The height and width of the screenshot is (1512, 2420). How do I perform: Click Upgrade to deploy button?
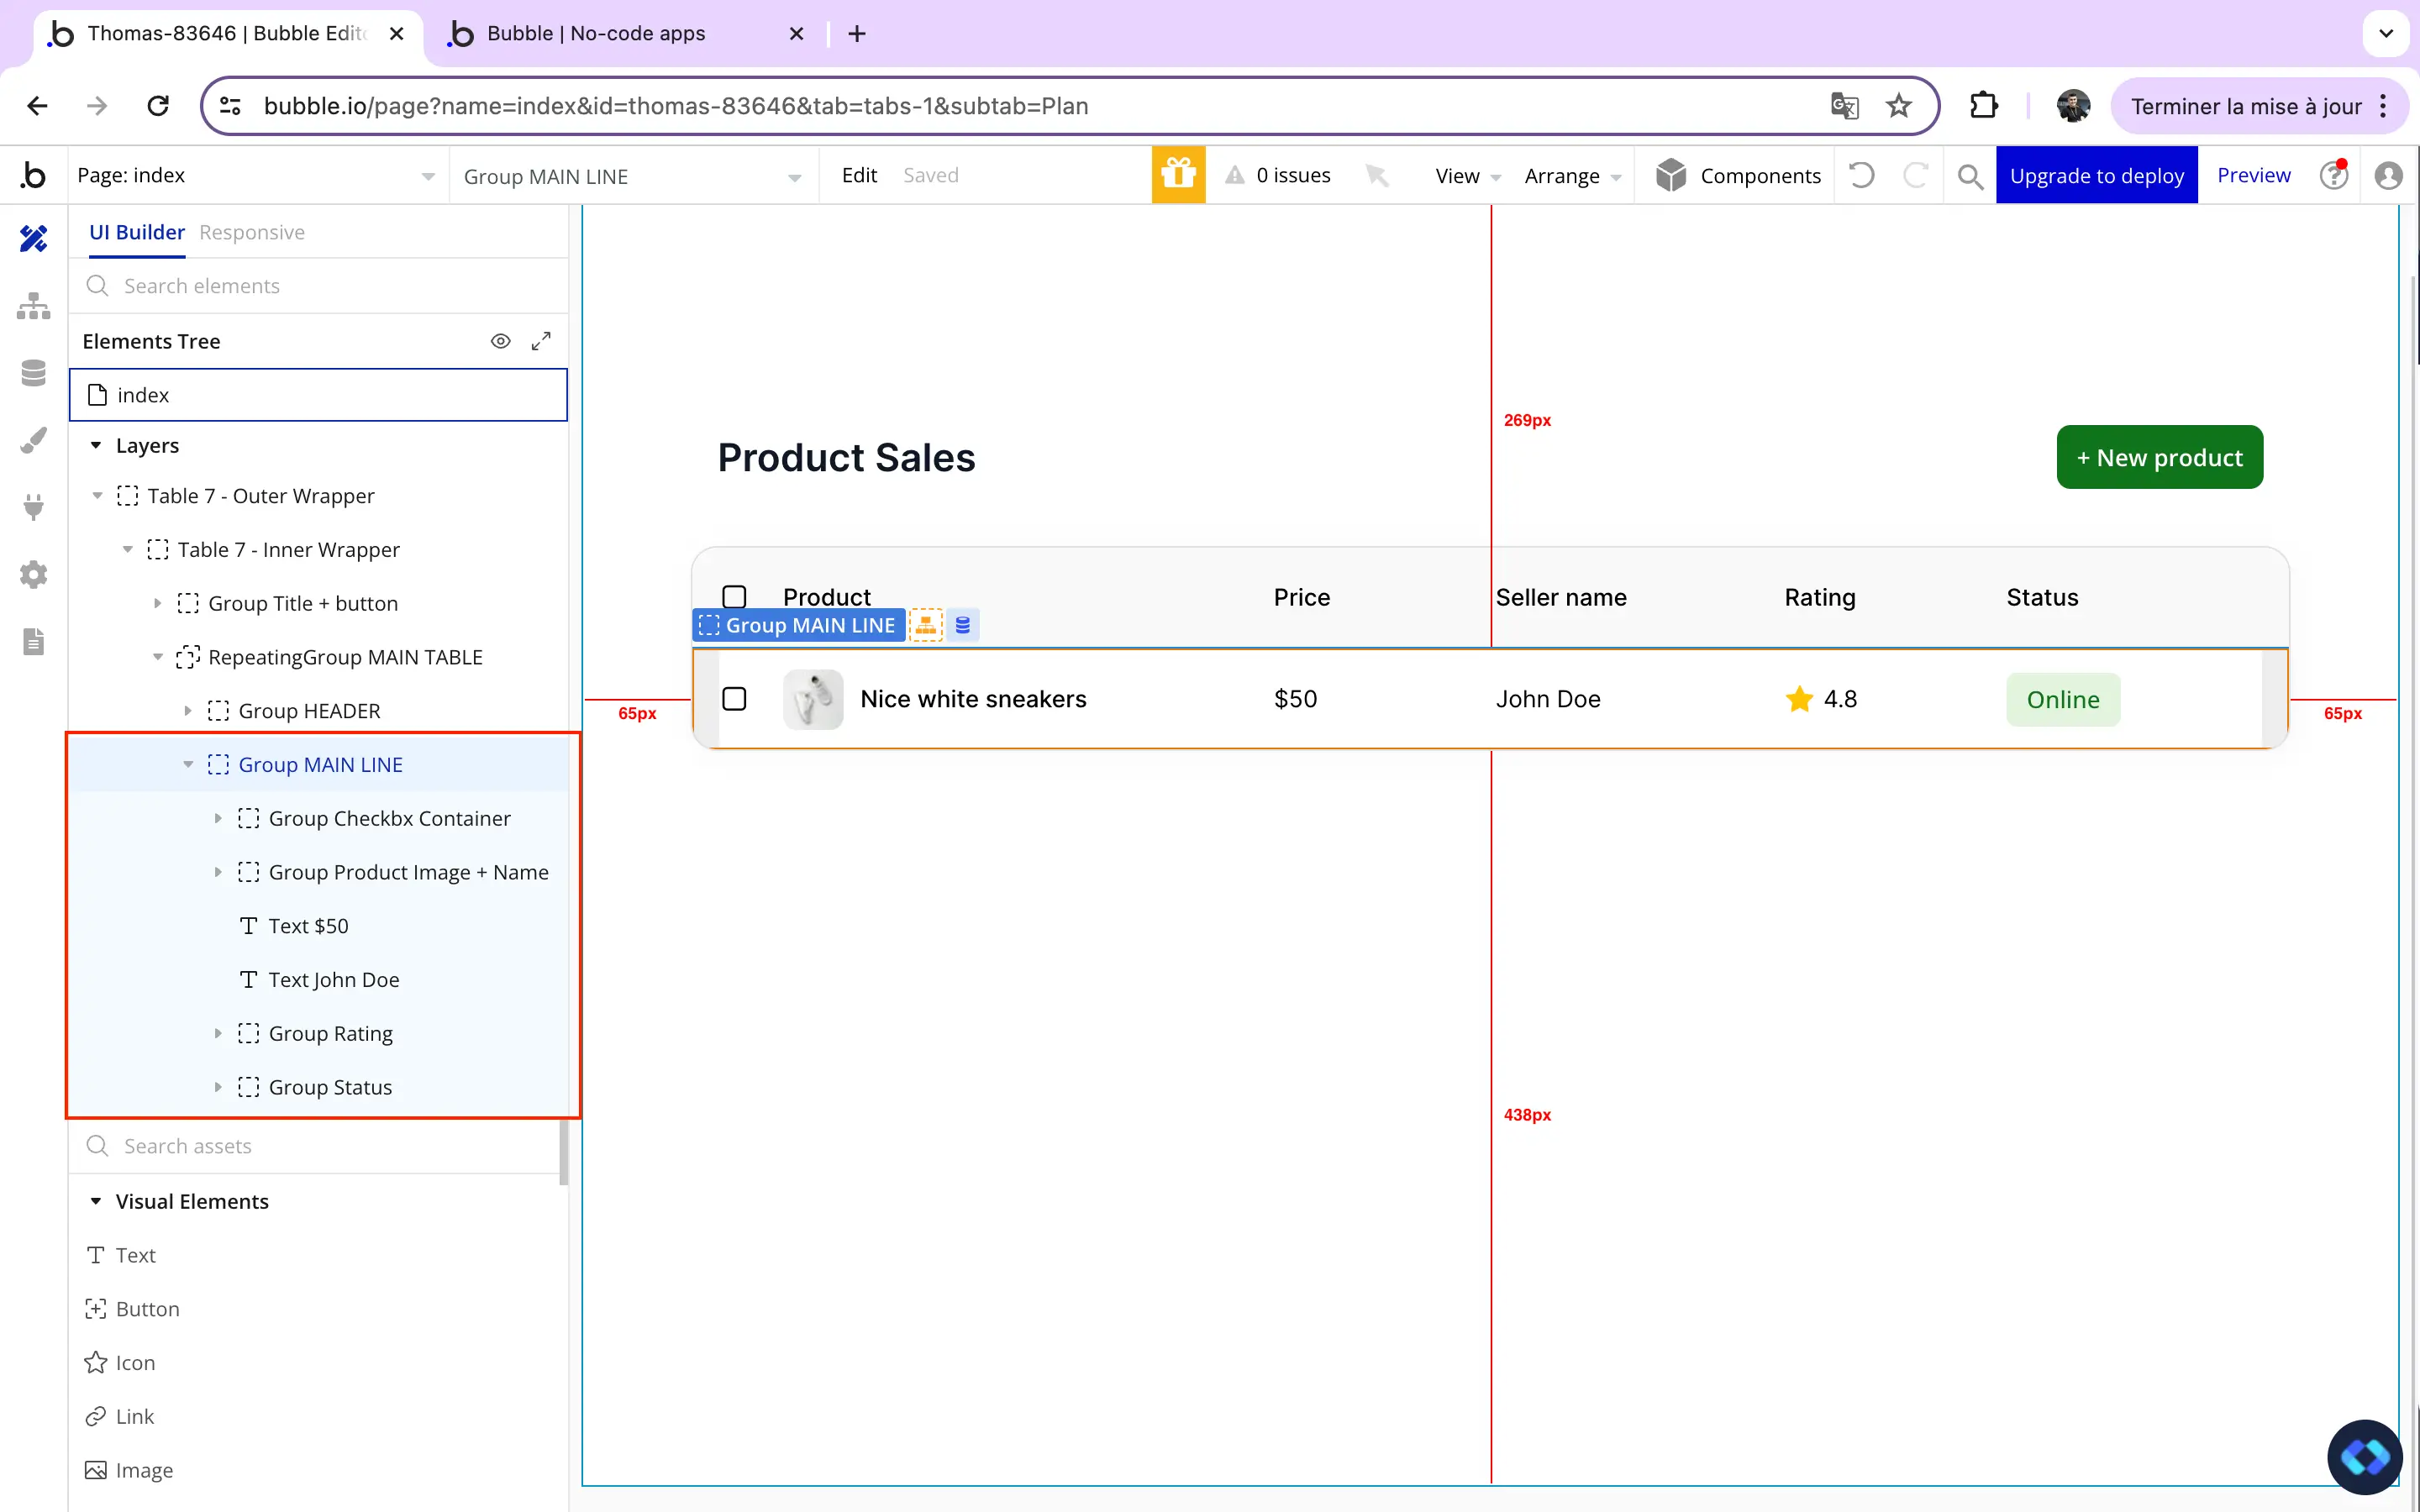click(2097, 175)
